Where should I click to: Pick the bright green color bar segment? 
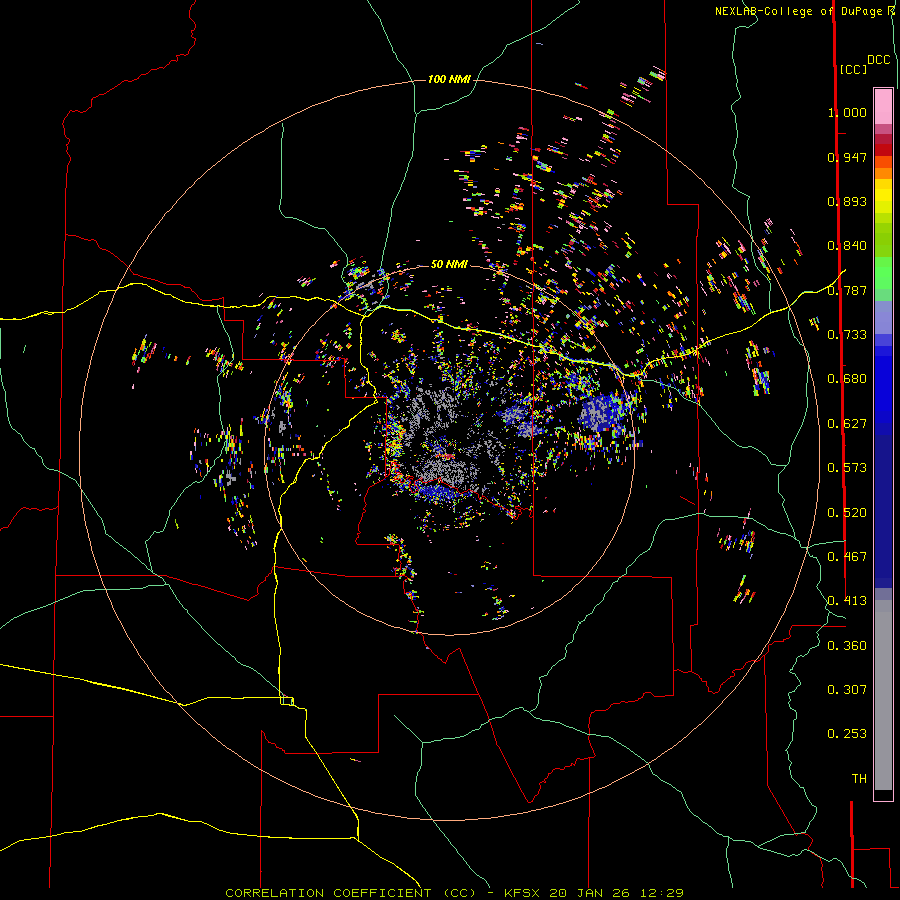(883, 272)
